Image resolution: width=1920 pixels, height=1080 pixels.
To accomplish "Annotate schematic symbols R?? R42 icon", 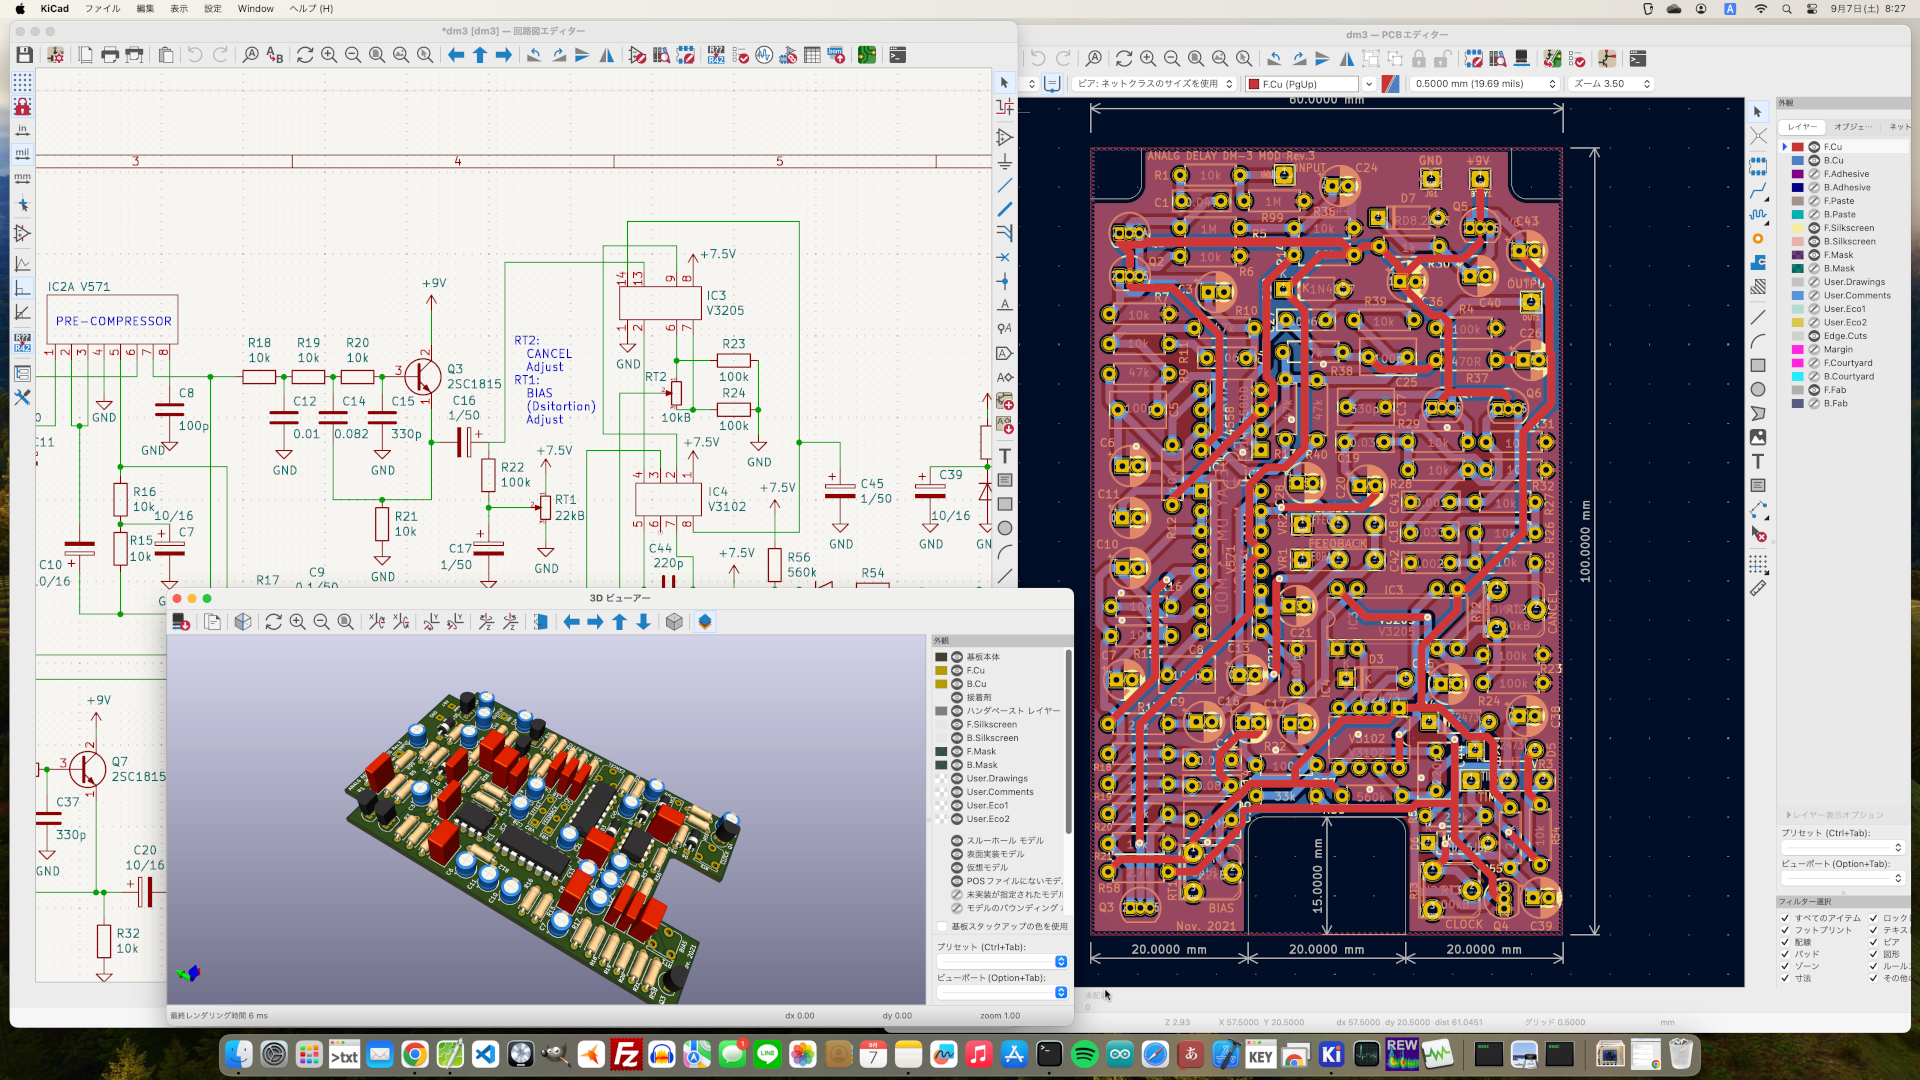I will tap(716, 55).
